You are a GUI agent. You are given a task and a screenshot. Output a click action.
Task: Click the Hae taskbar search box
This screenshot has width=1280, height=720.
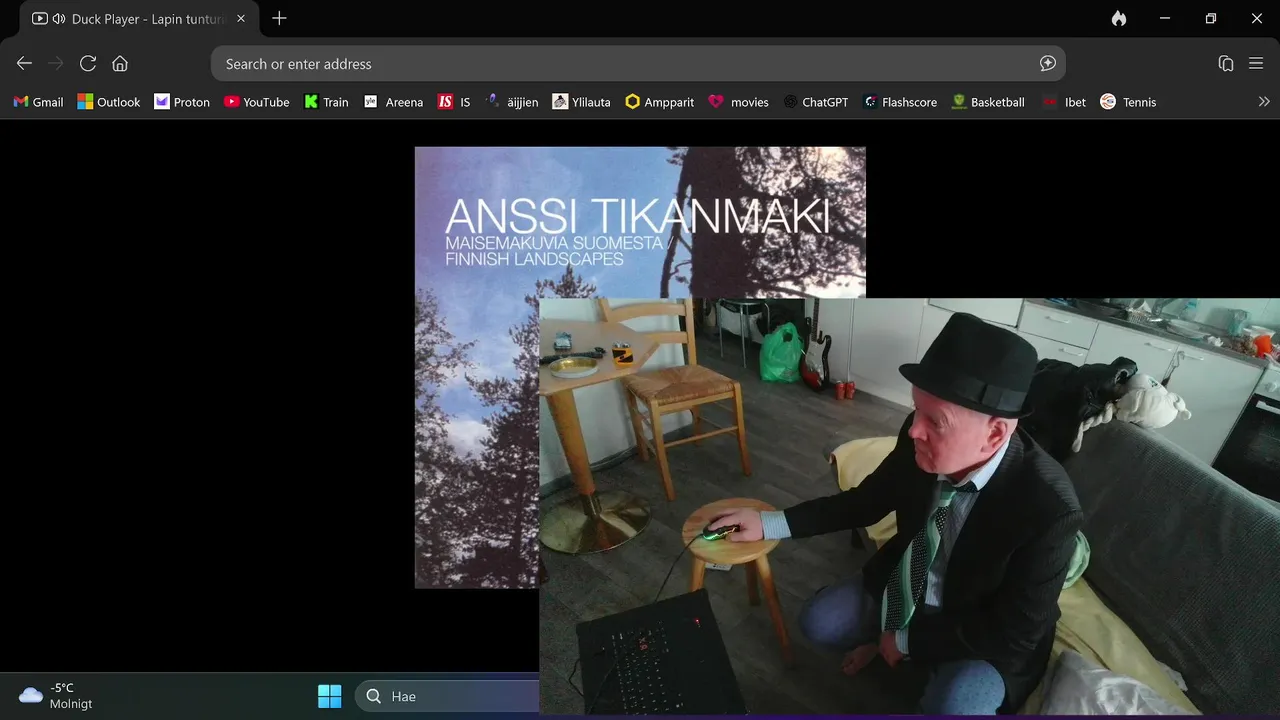click(x=448, y=696)
